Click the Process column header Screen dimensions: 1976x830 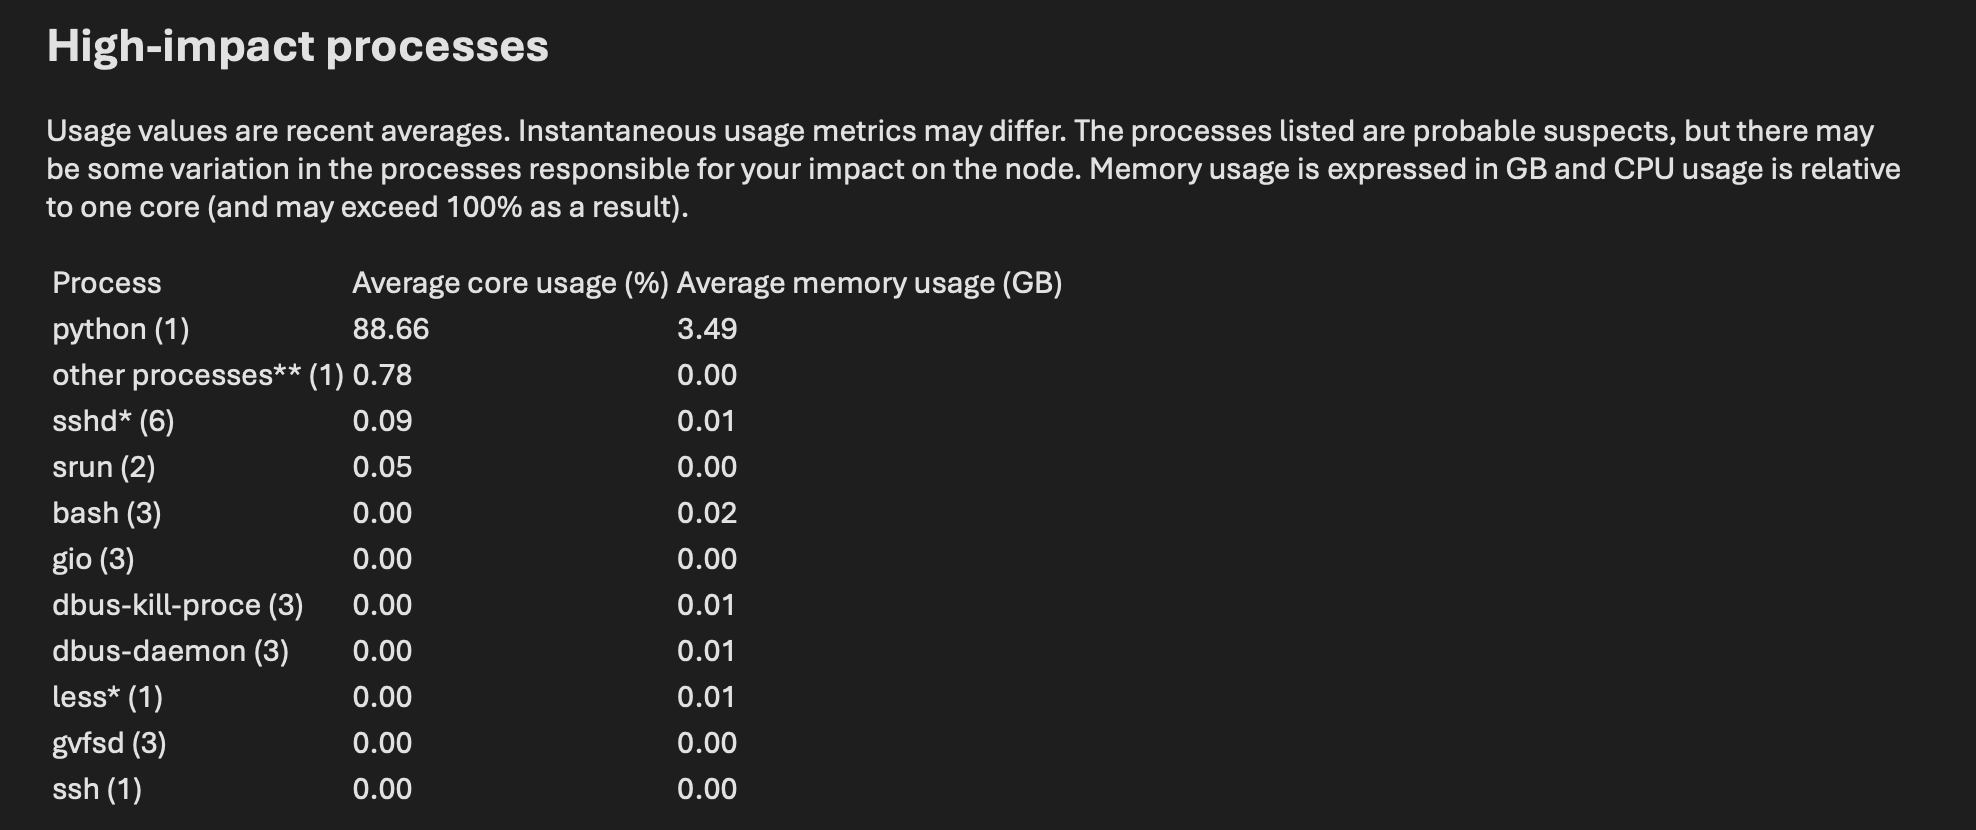106,283
